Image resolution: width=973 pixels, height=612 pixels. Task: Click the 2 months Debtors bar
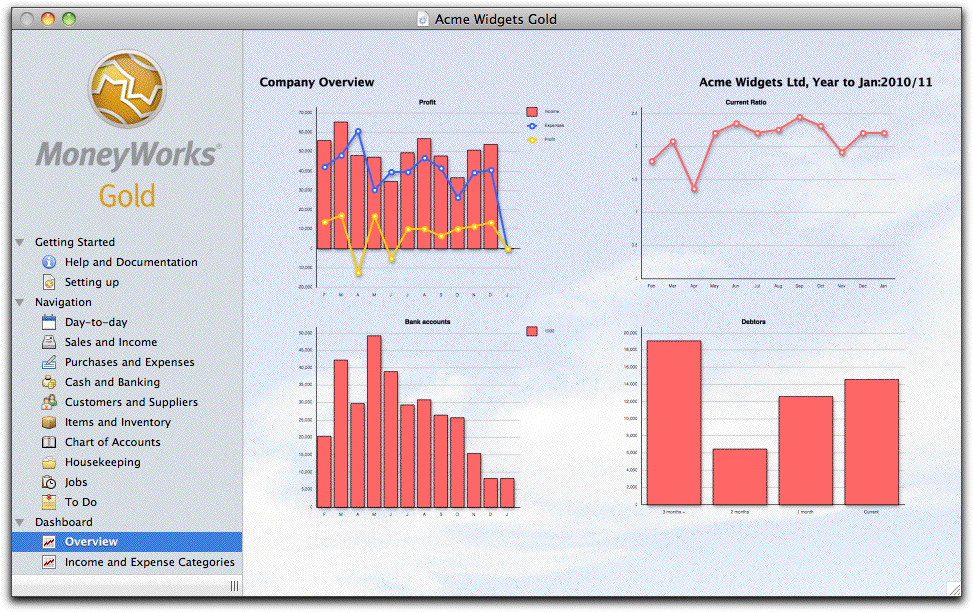click(x=740, y=477)
